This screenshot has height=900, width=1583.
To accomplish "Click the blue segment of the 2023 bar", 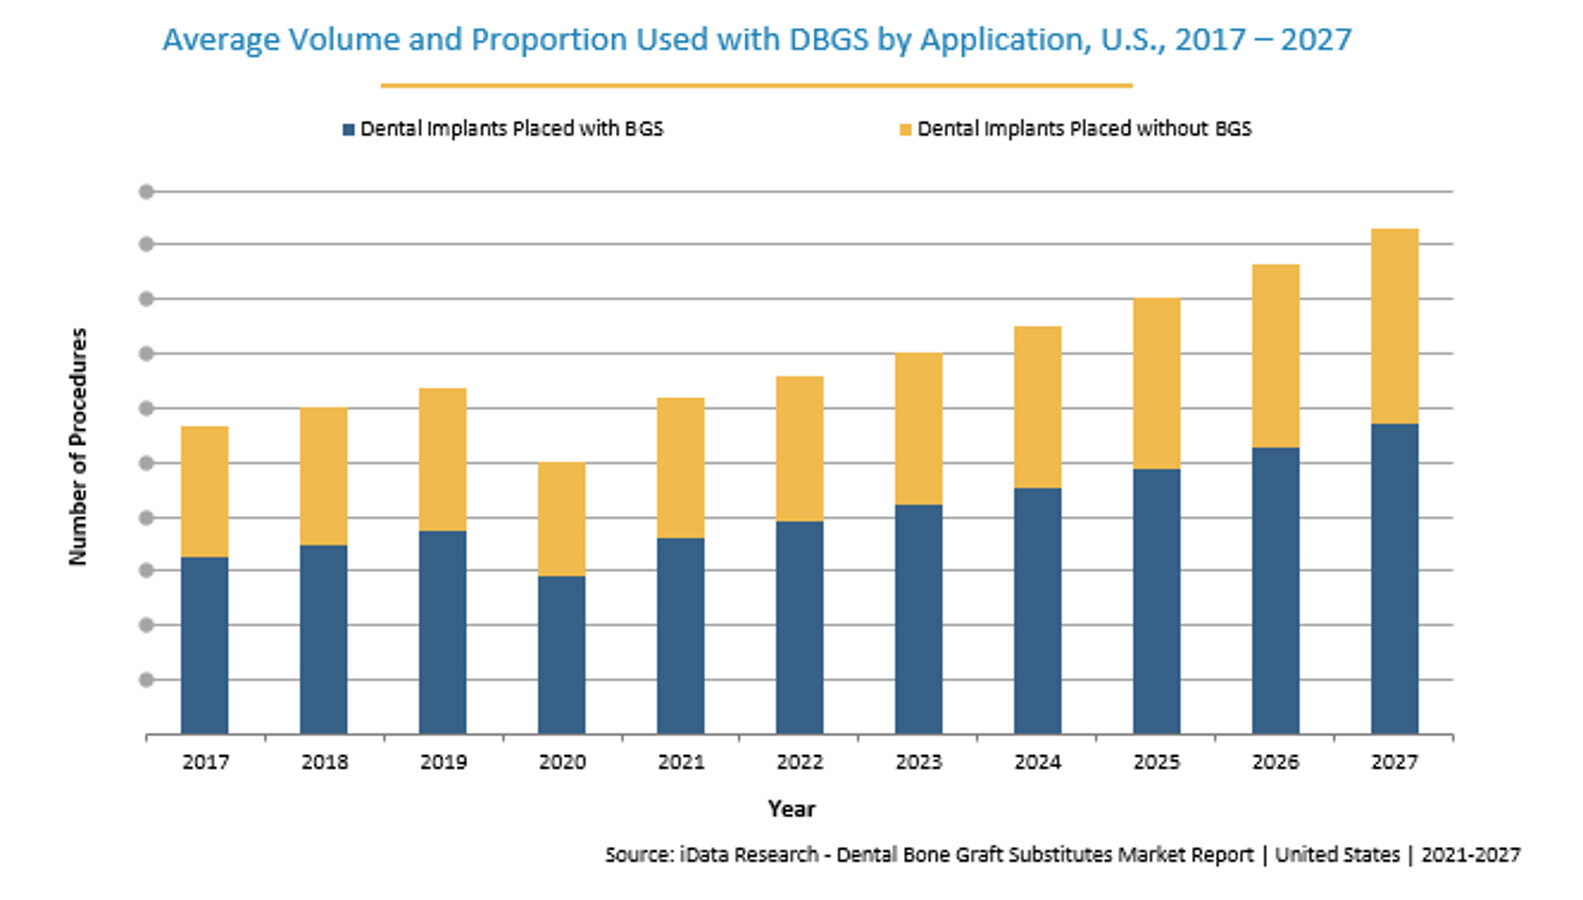I will tap(918, 619).
